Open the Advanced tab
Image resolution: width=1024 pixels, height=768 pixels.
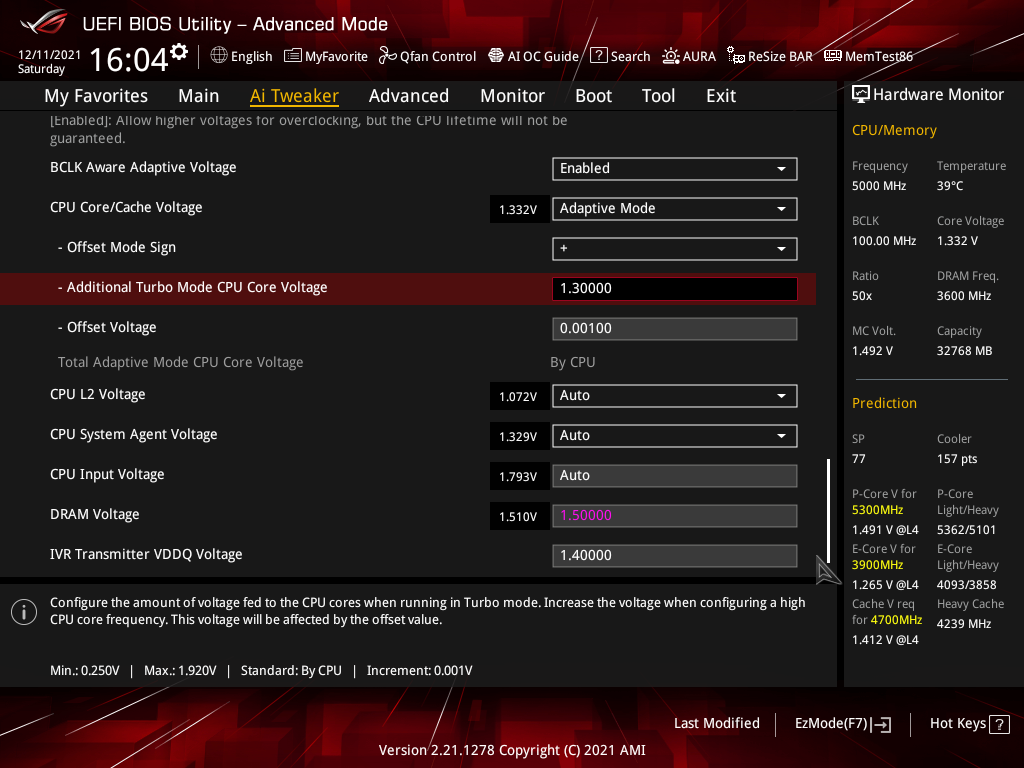coord(409,96)
